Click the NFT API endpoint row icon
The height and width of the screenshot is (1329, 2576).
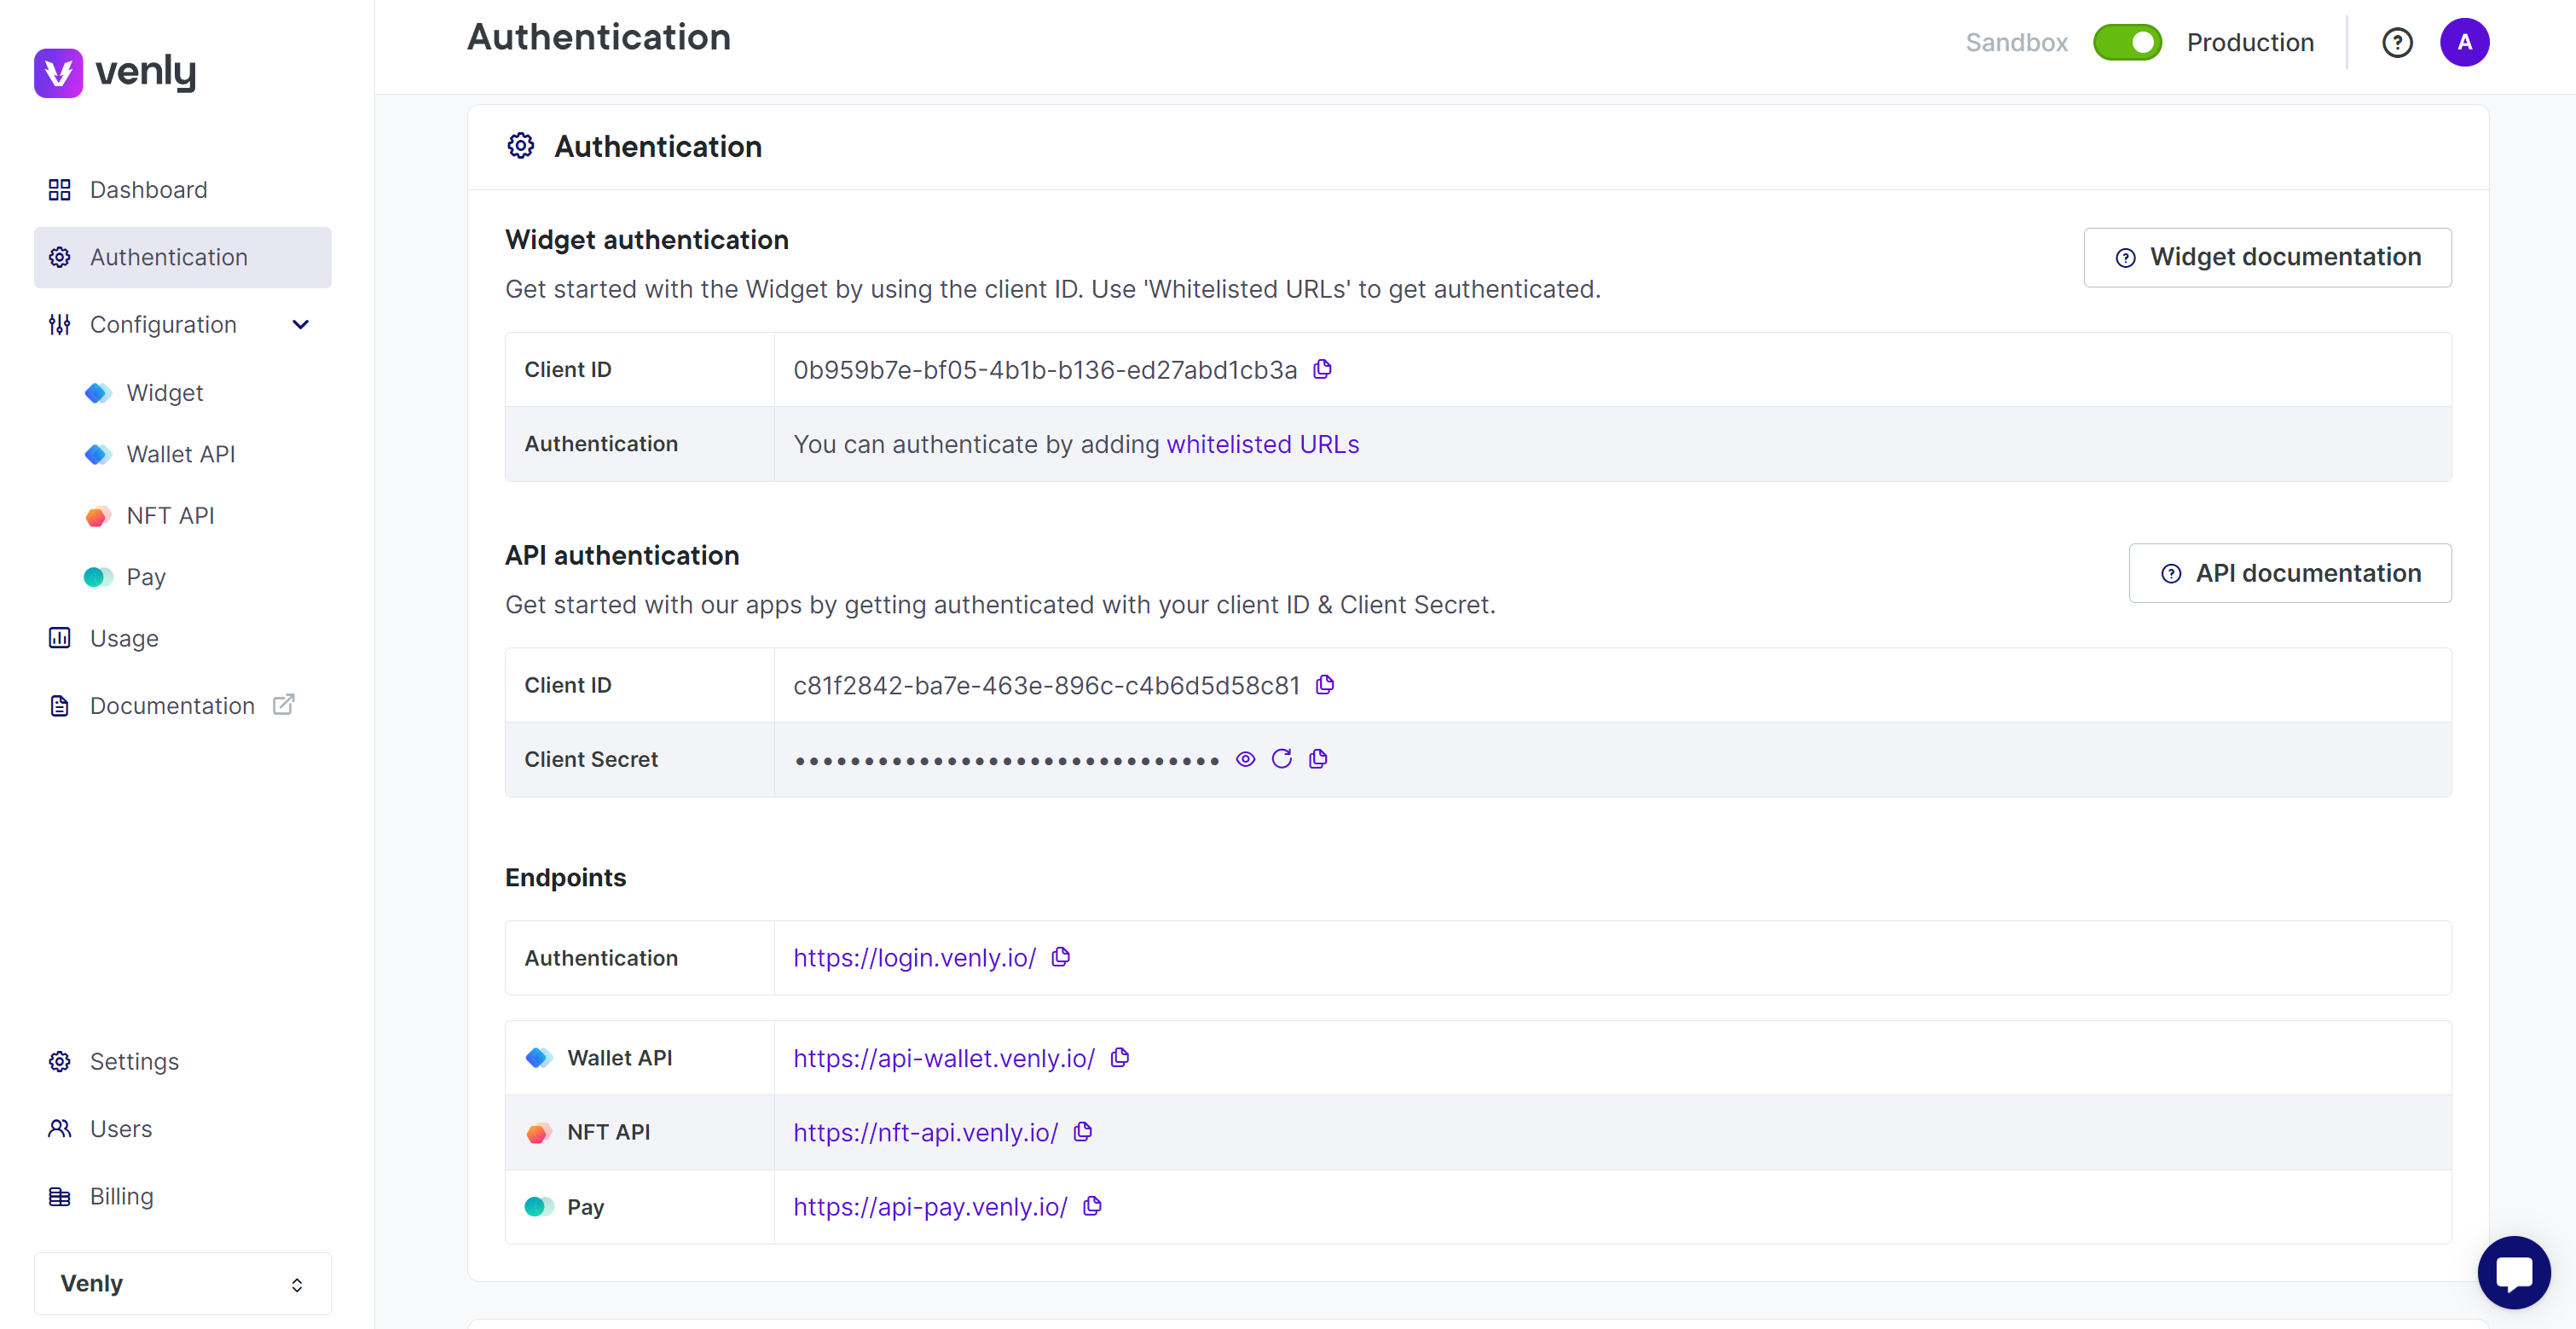(x=539, y=1132)
